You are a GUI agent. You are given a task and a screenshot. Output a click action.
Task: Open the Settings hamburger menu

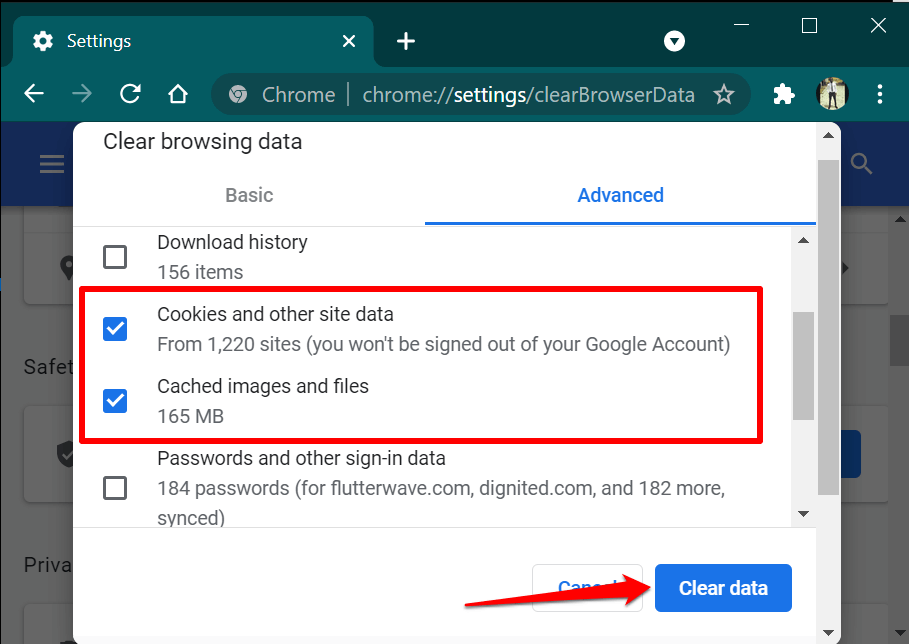[x=52, y=164]
